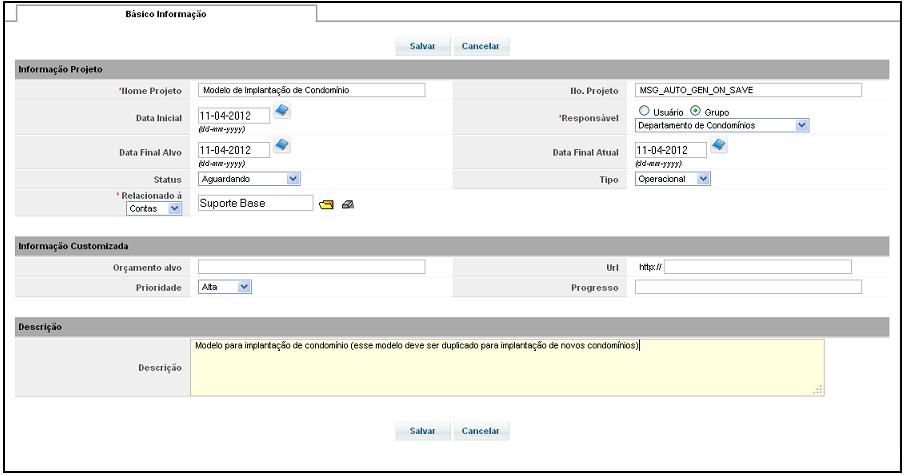Click the Orçamento alvo input field
Image resolution: width=904 pixels, height=475 pixels.
311,266
